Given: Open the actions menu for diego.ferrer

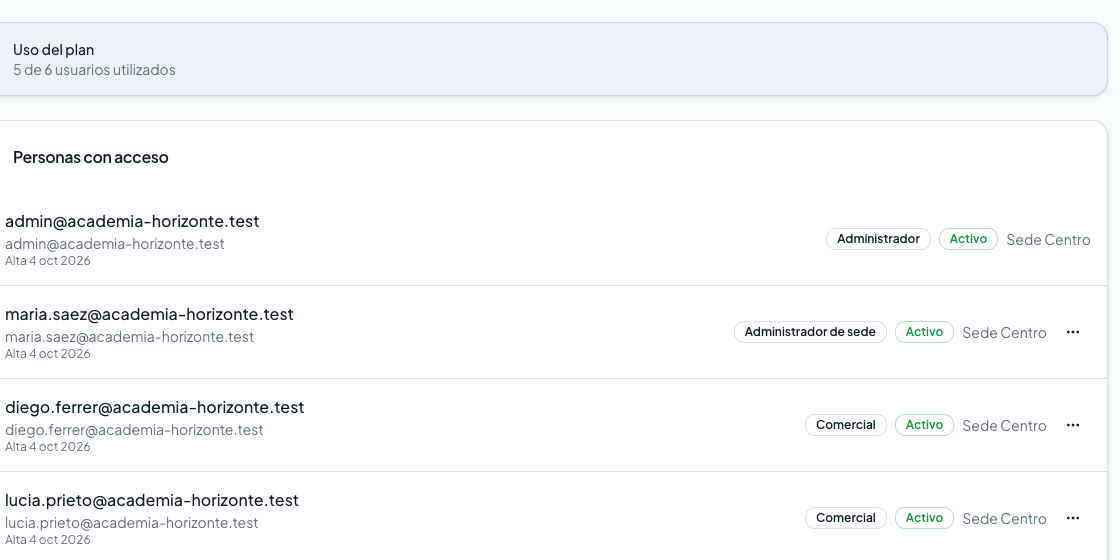Looking at the screenshot, I should click(1072, 425).
